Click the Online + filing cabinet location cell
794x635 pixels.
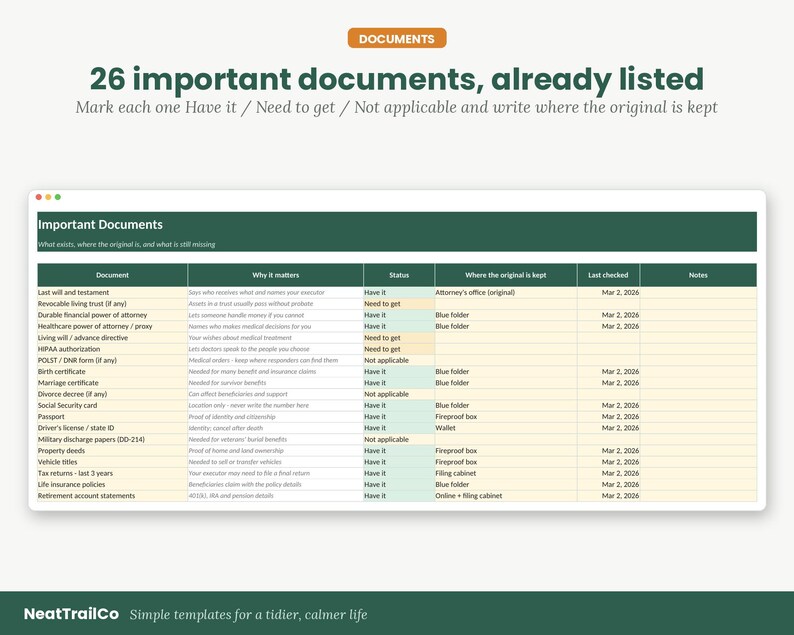tap(506, 496)
